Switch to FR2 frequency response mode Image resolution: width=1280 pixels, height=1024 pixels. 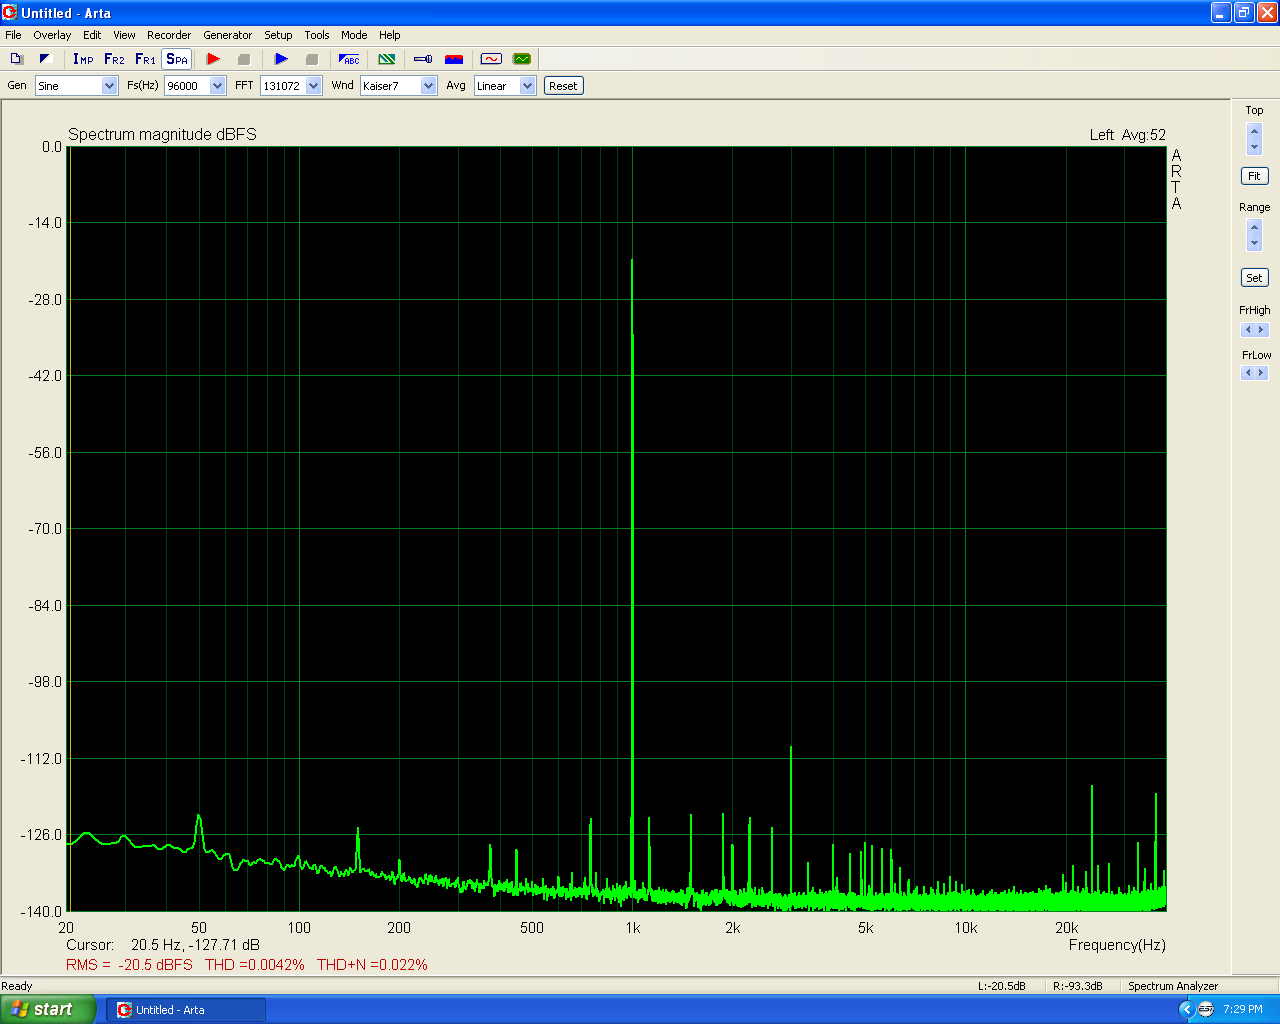pos(114,59)
